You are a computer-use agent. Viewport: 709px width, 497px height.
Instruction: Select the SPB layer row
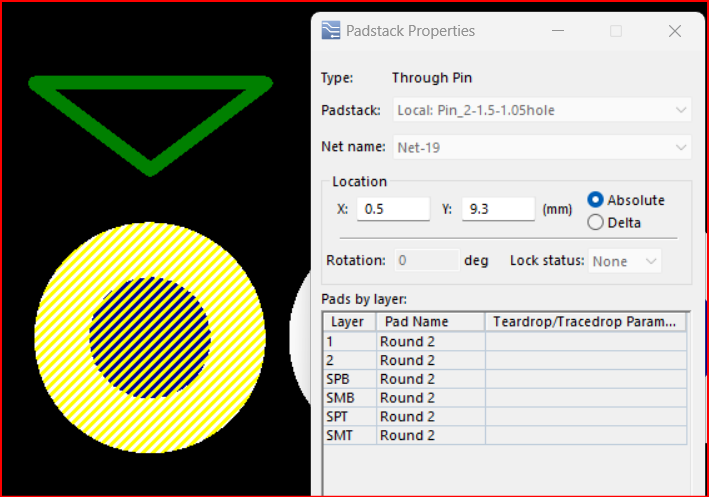[x=348, y=379]
